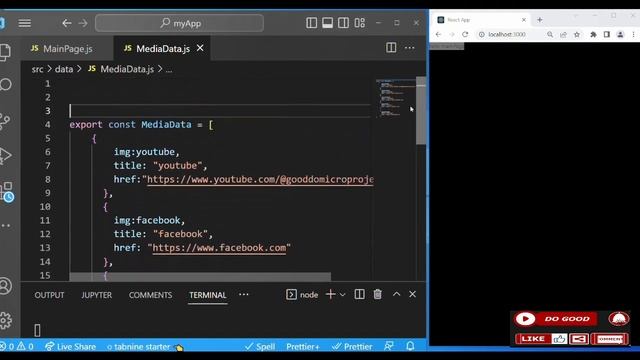Viewport: 640px width, 360px height.
Task: Open the browser extensions puzzle icon
Action: pyautogui.click(x=593, y=35)
